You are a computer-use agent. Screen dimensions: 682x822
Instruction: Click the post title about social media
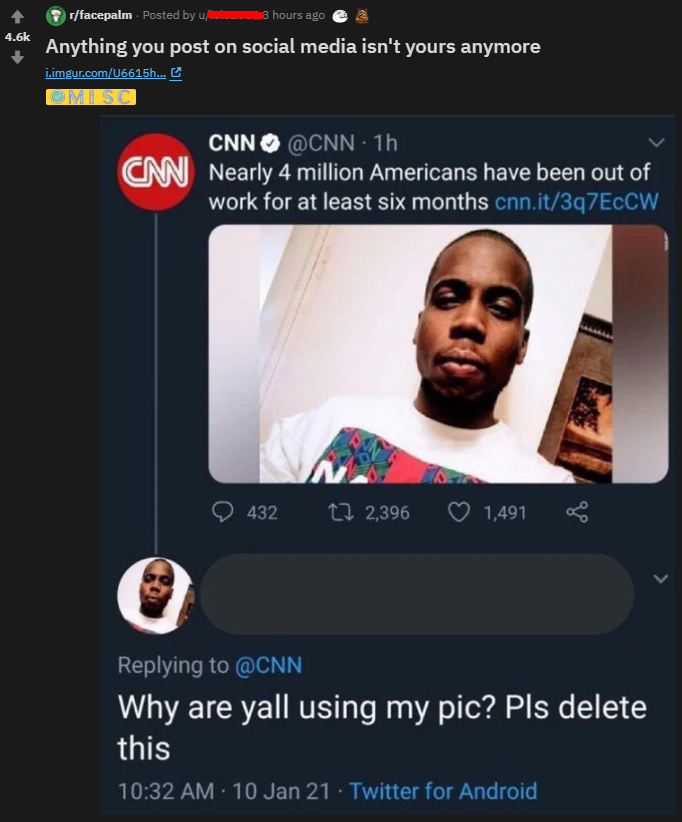tap(293, 46)
